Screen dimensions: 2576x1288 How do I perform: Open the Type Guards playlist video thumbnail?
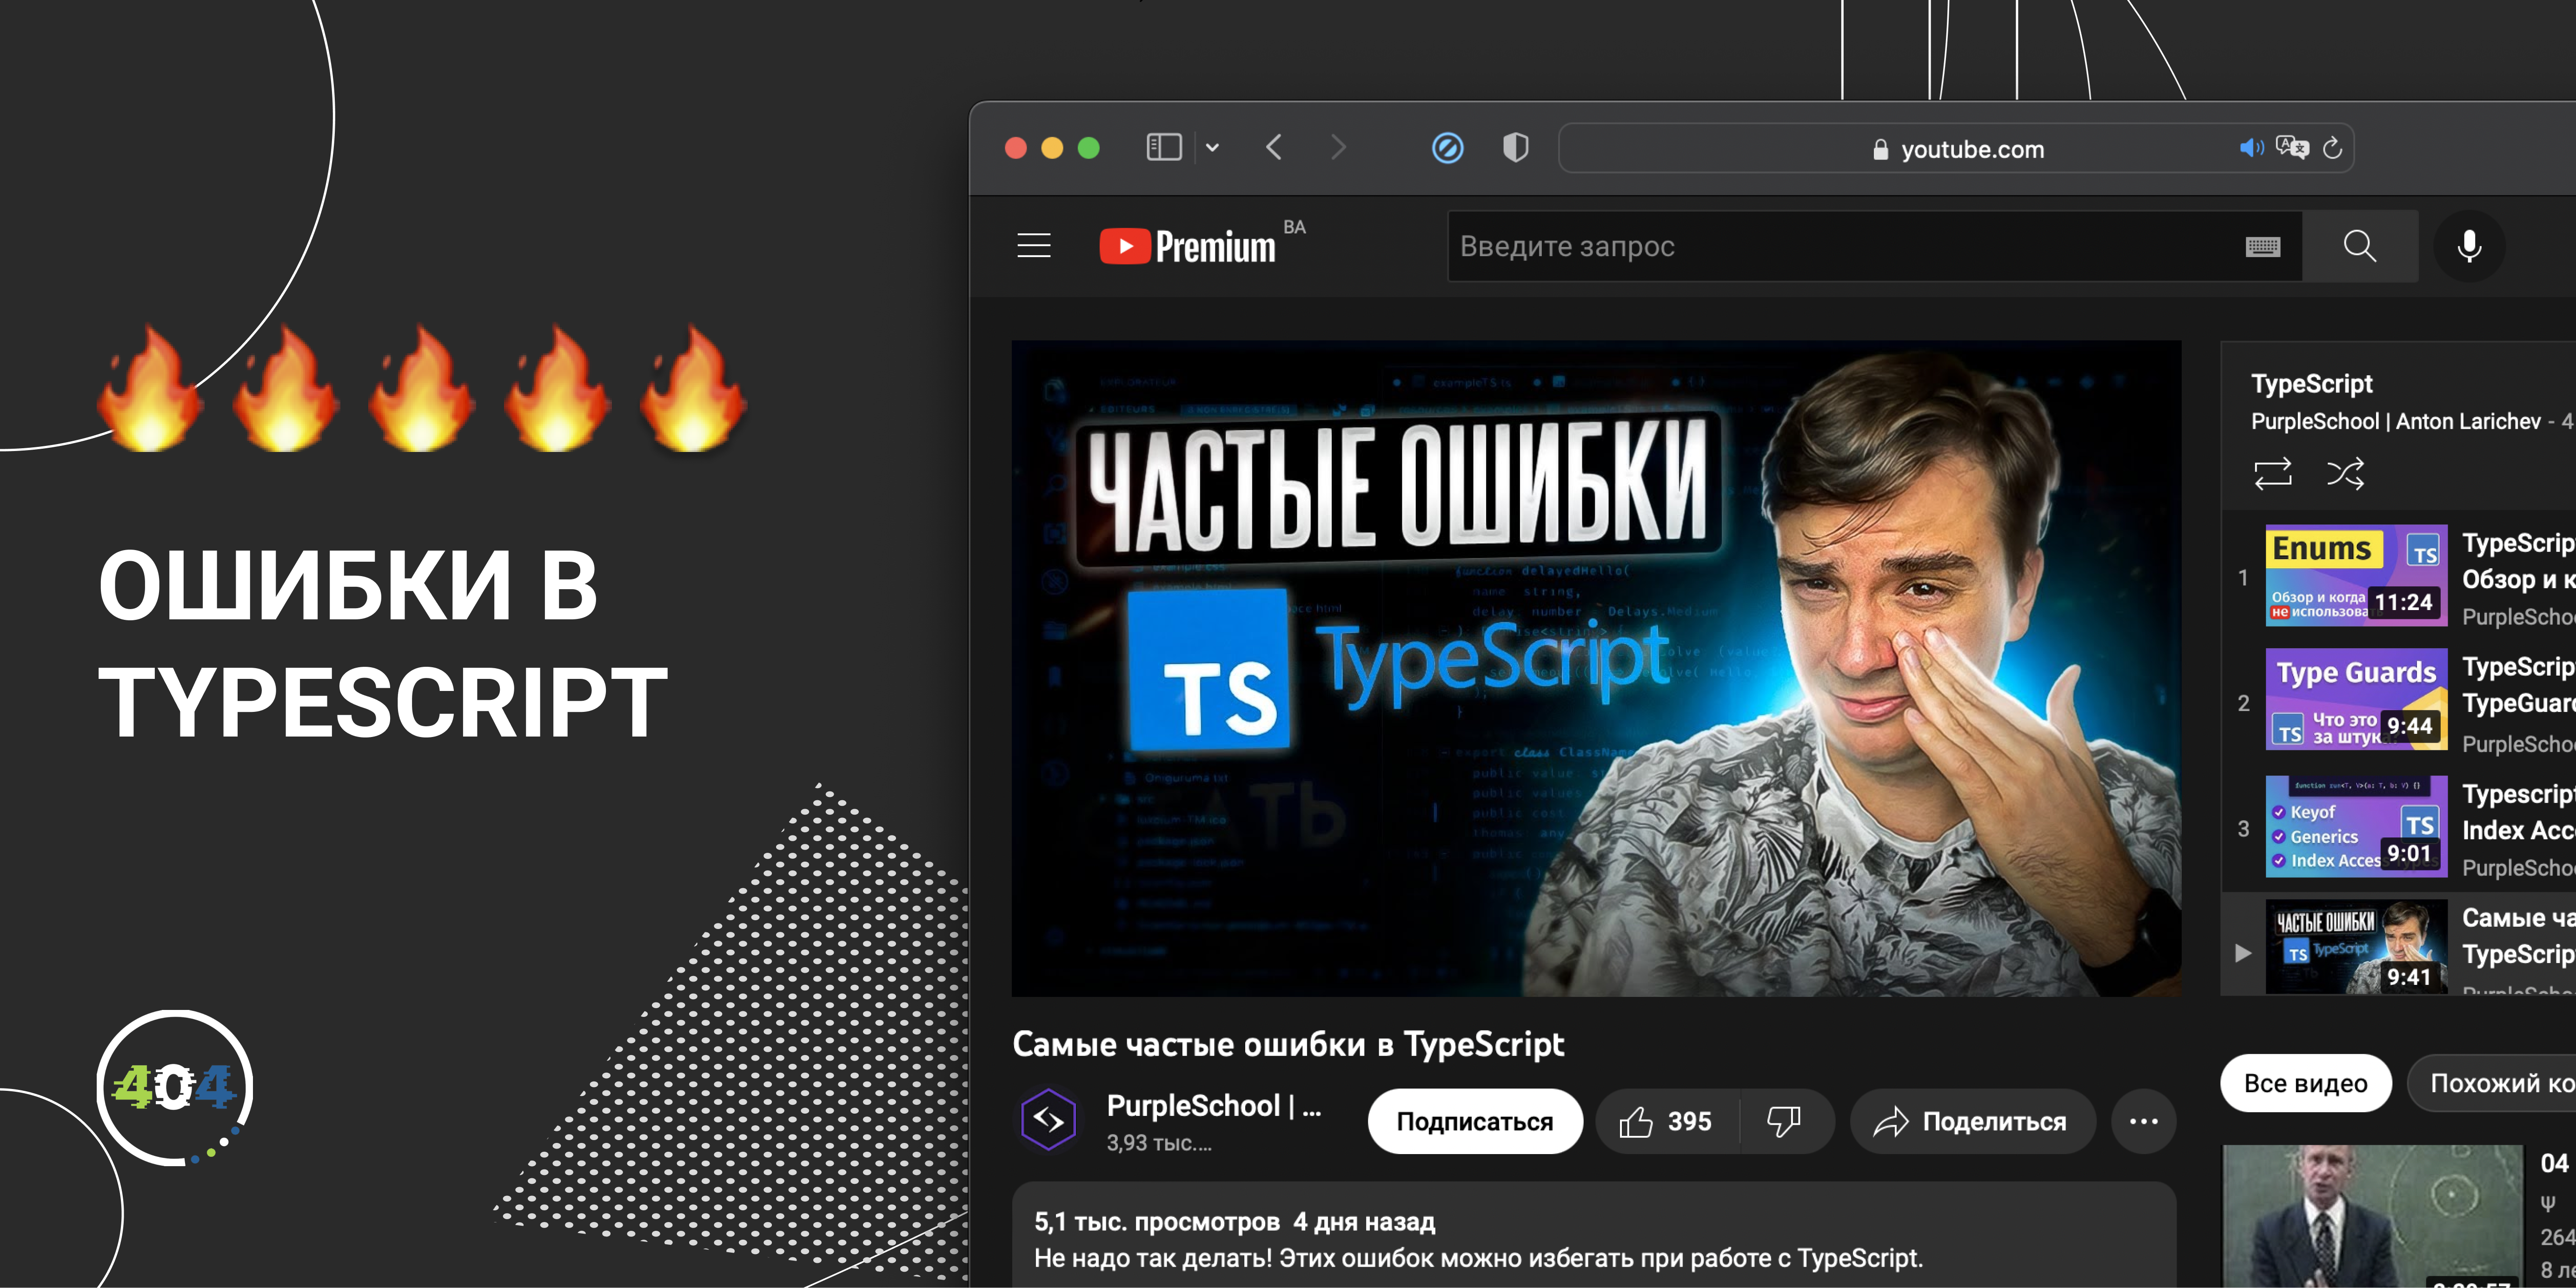[2356, 700]
